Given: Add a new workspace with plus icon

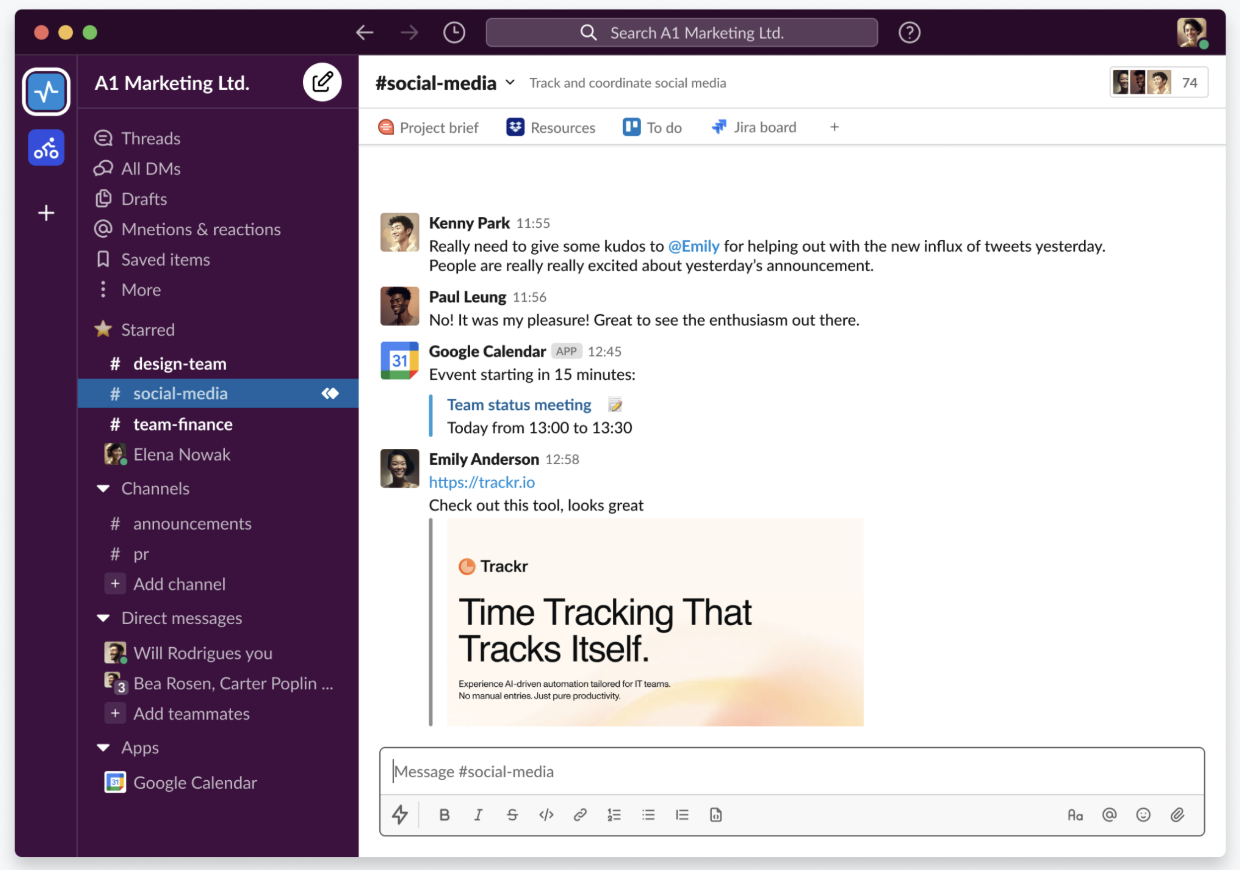Looking at the screenshot, I should tap(46, 213).
